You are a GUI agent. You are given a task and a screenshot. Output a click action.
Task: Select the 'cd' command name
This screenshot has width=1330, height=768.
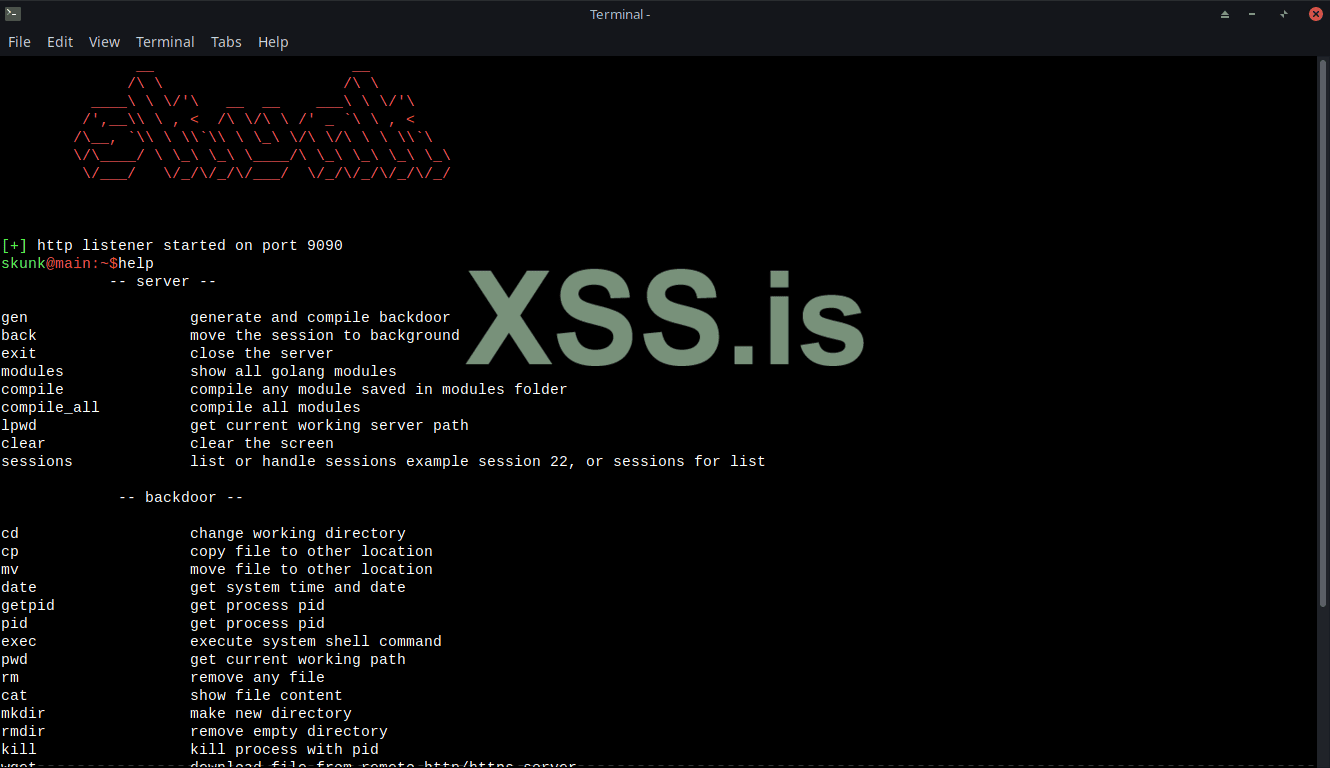pos(10,534)
